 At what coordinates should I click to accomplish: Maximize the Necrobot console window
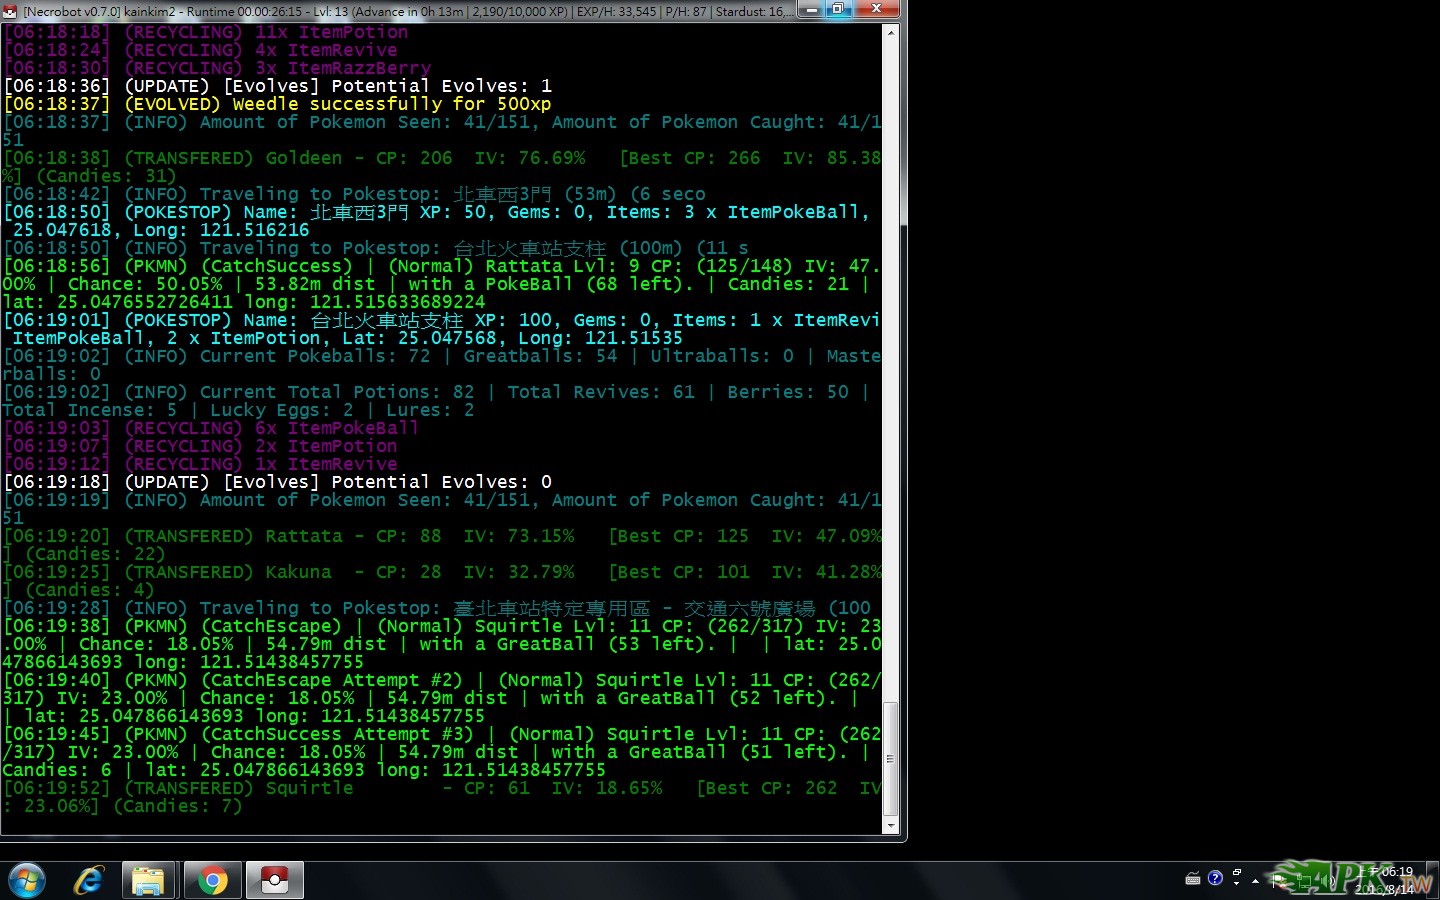pos(838,9)
